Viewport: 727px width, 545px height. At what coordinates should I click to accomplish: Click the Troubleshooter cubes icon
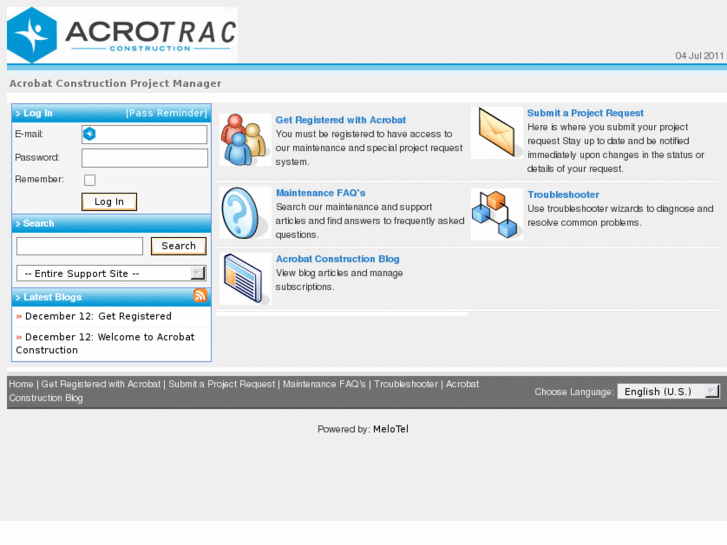click(x=497, y=214)
